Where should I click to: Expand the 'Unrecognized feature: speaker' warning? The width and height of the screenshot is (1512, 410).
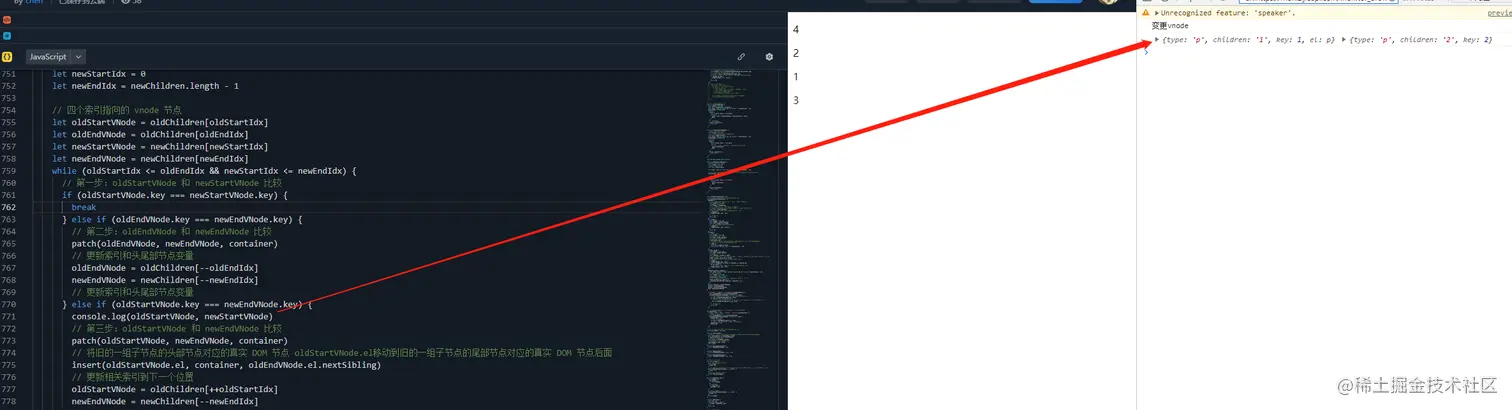[x=1156, y=13]
